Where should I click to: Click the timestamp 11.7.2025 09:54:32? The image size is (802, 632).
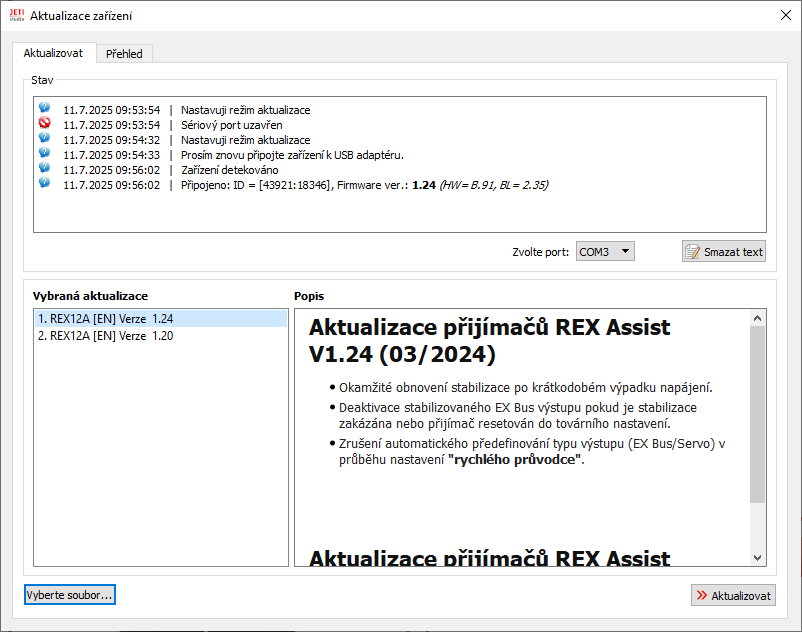pos(112,140)
